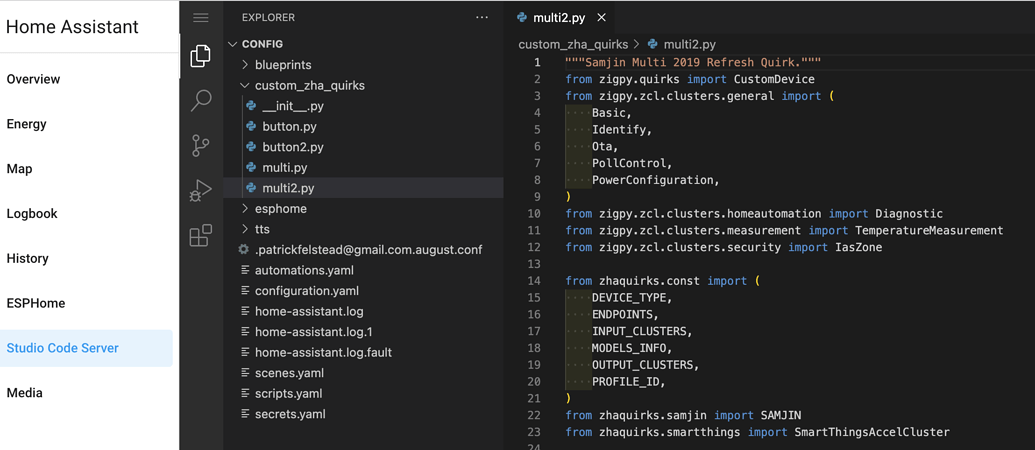Expand the tts folder
1035x450 pixels.
coord(245,229)
